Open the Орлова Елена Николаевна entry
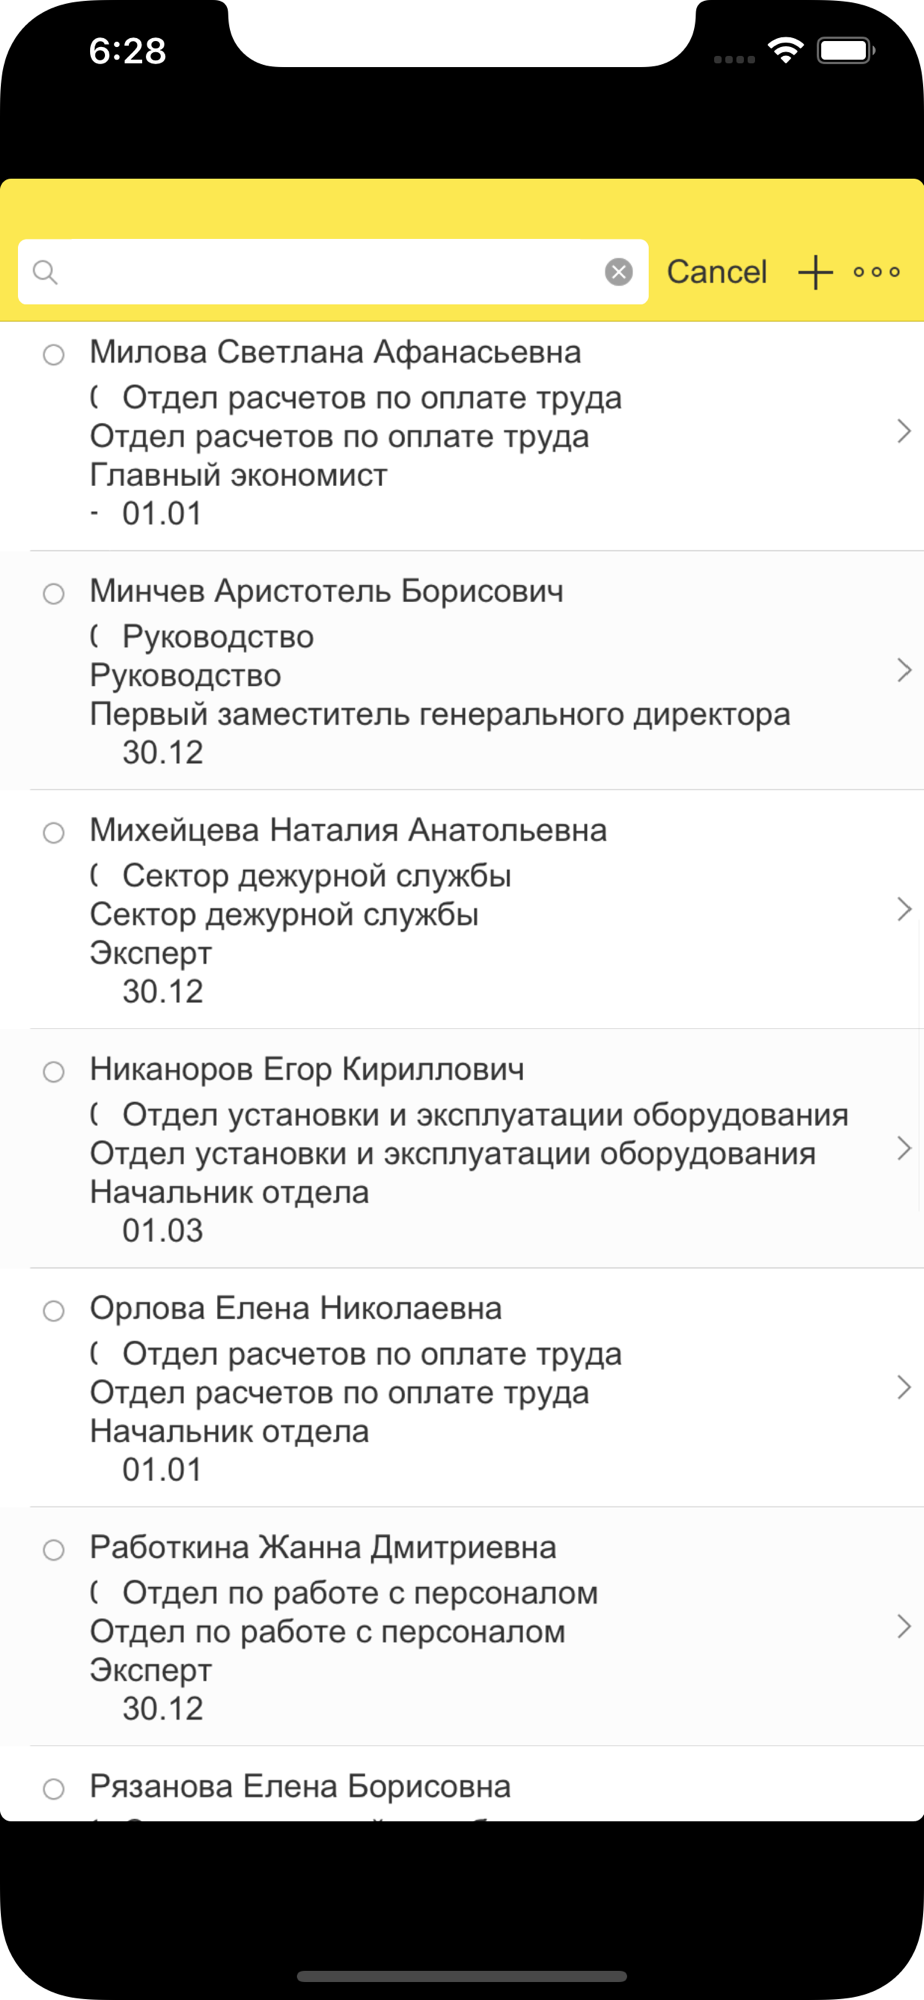 point(462,1388)
